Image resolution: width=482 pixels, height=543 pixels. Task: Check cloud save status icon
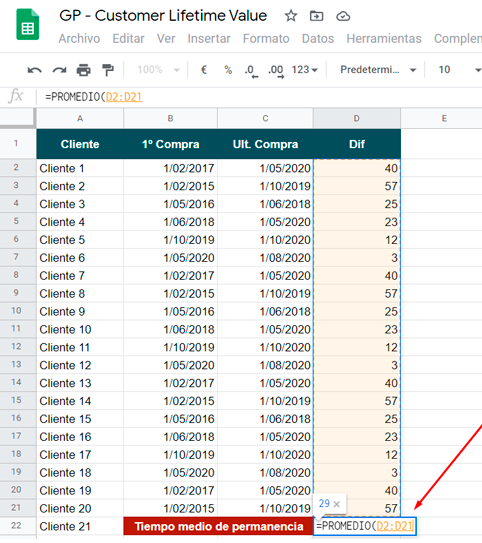click(343, 16)
